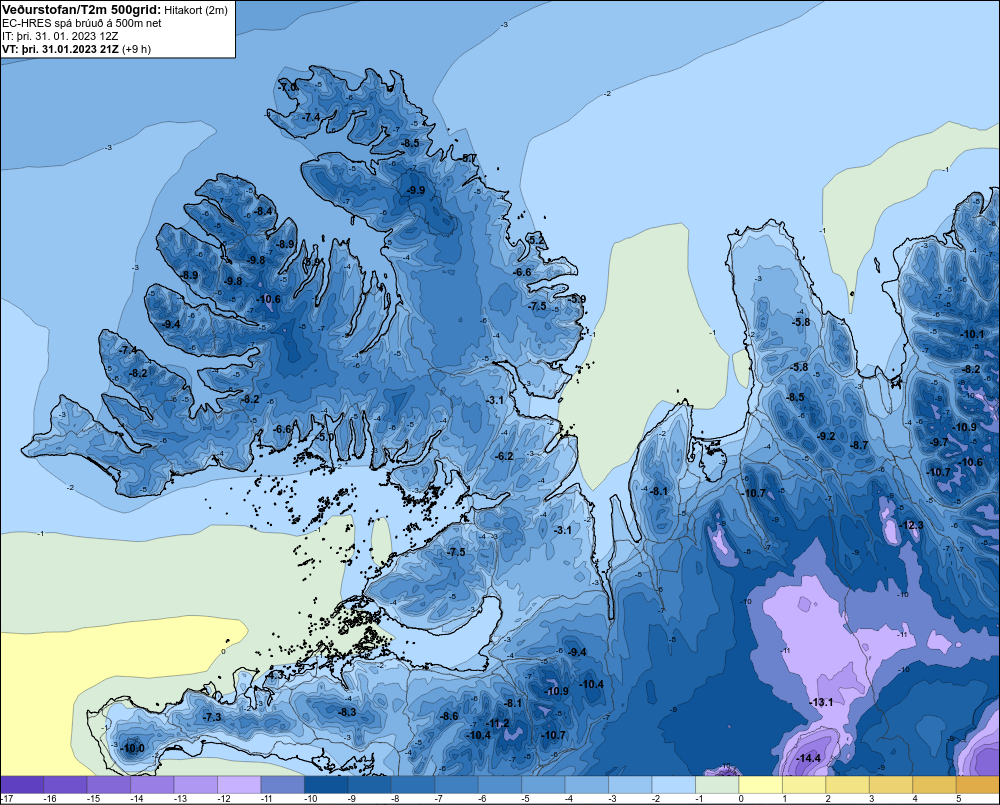Click the -6.2 temperature label
The height and width of the screenshot is (805, 1000).
click(504, 456)
